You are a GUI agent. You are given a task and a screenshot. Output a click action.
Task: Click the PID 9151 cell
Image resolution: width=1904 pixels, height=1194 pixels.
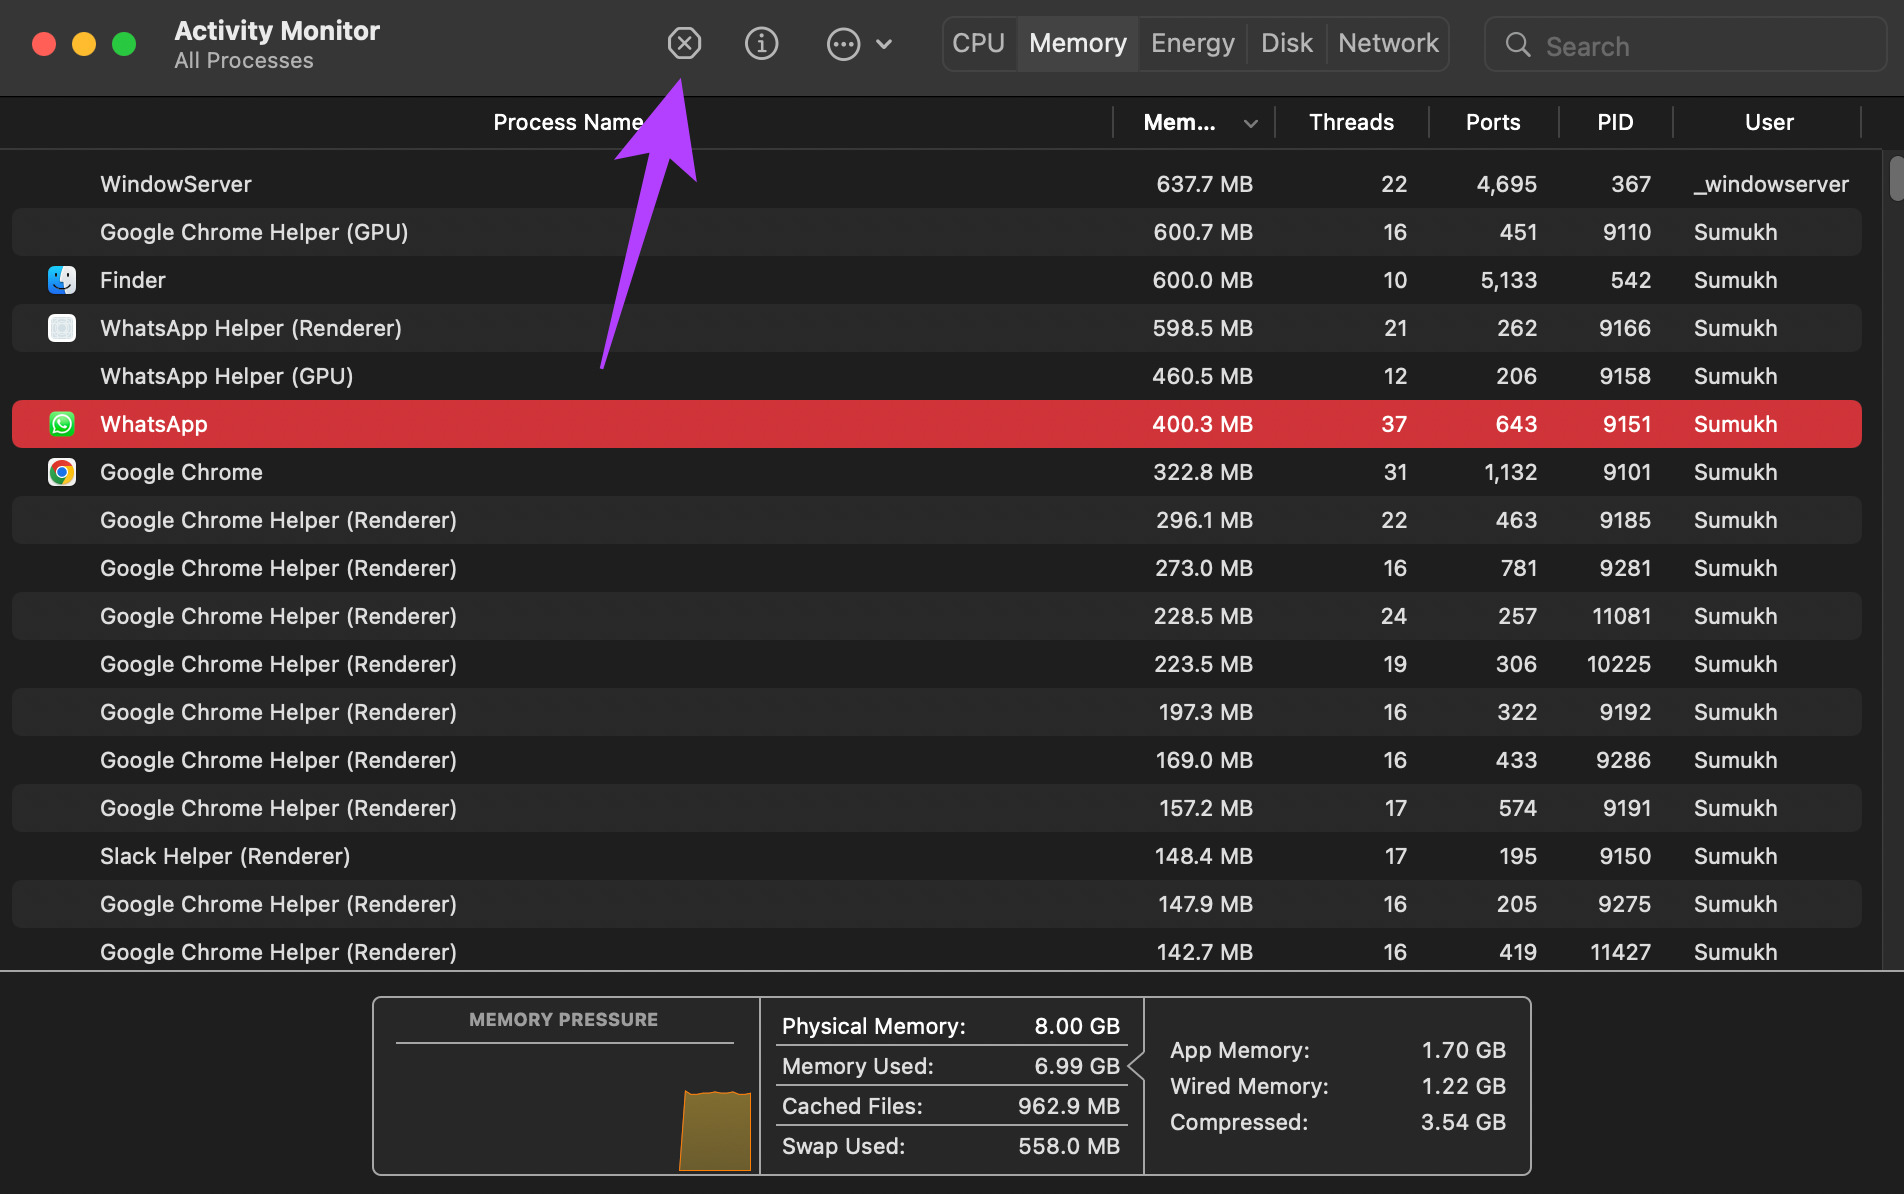(1627, 424)
